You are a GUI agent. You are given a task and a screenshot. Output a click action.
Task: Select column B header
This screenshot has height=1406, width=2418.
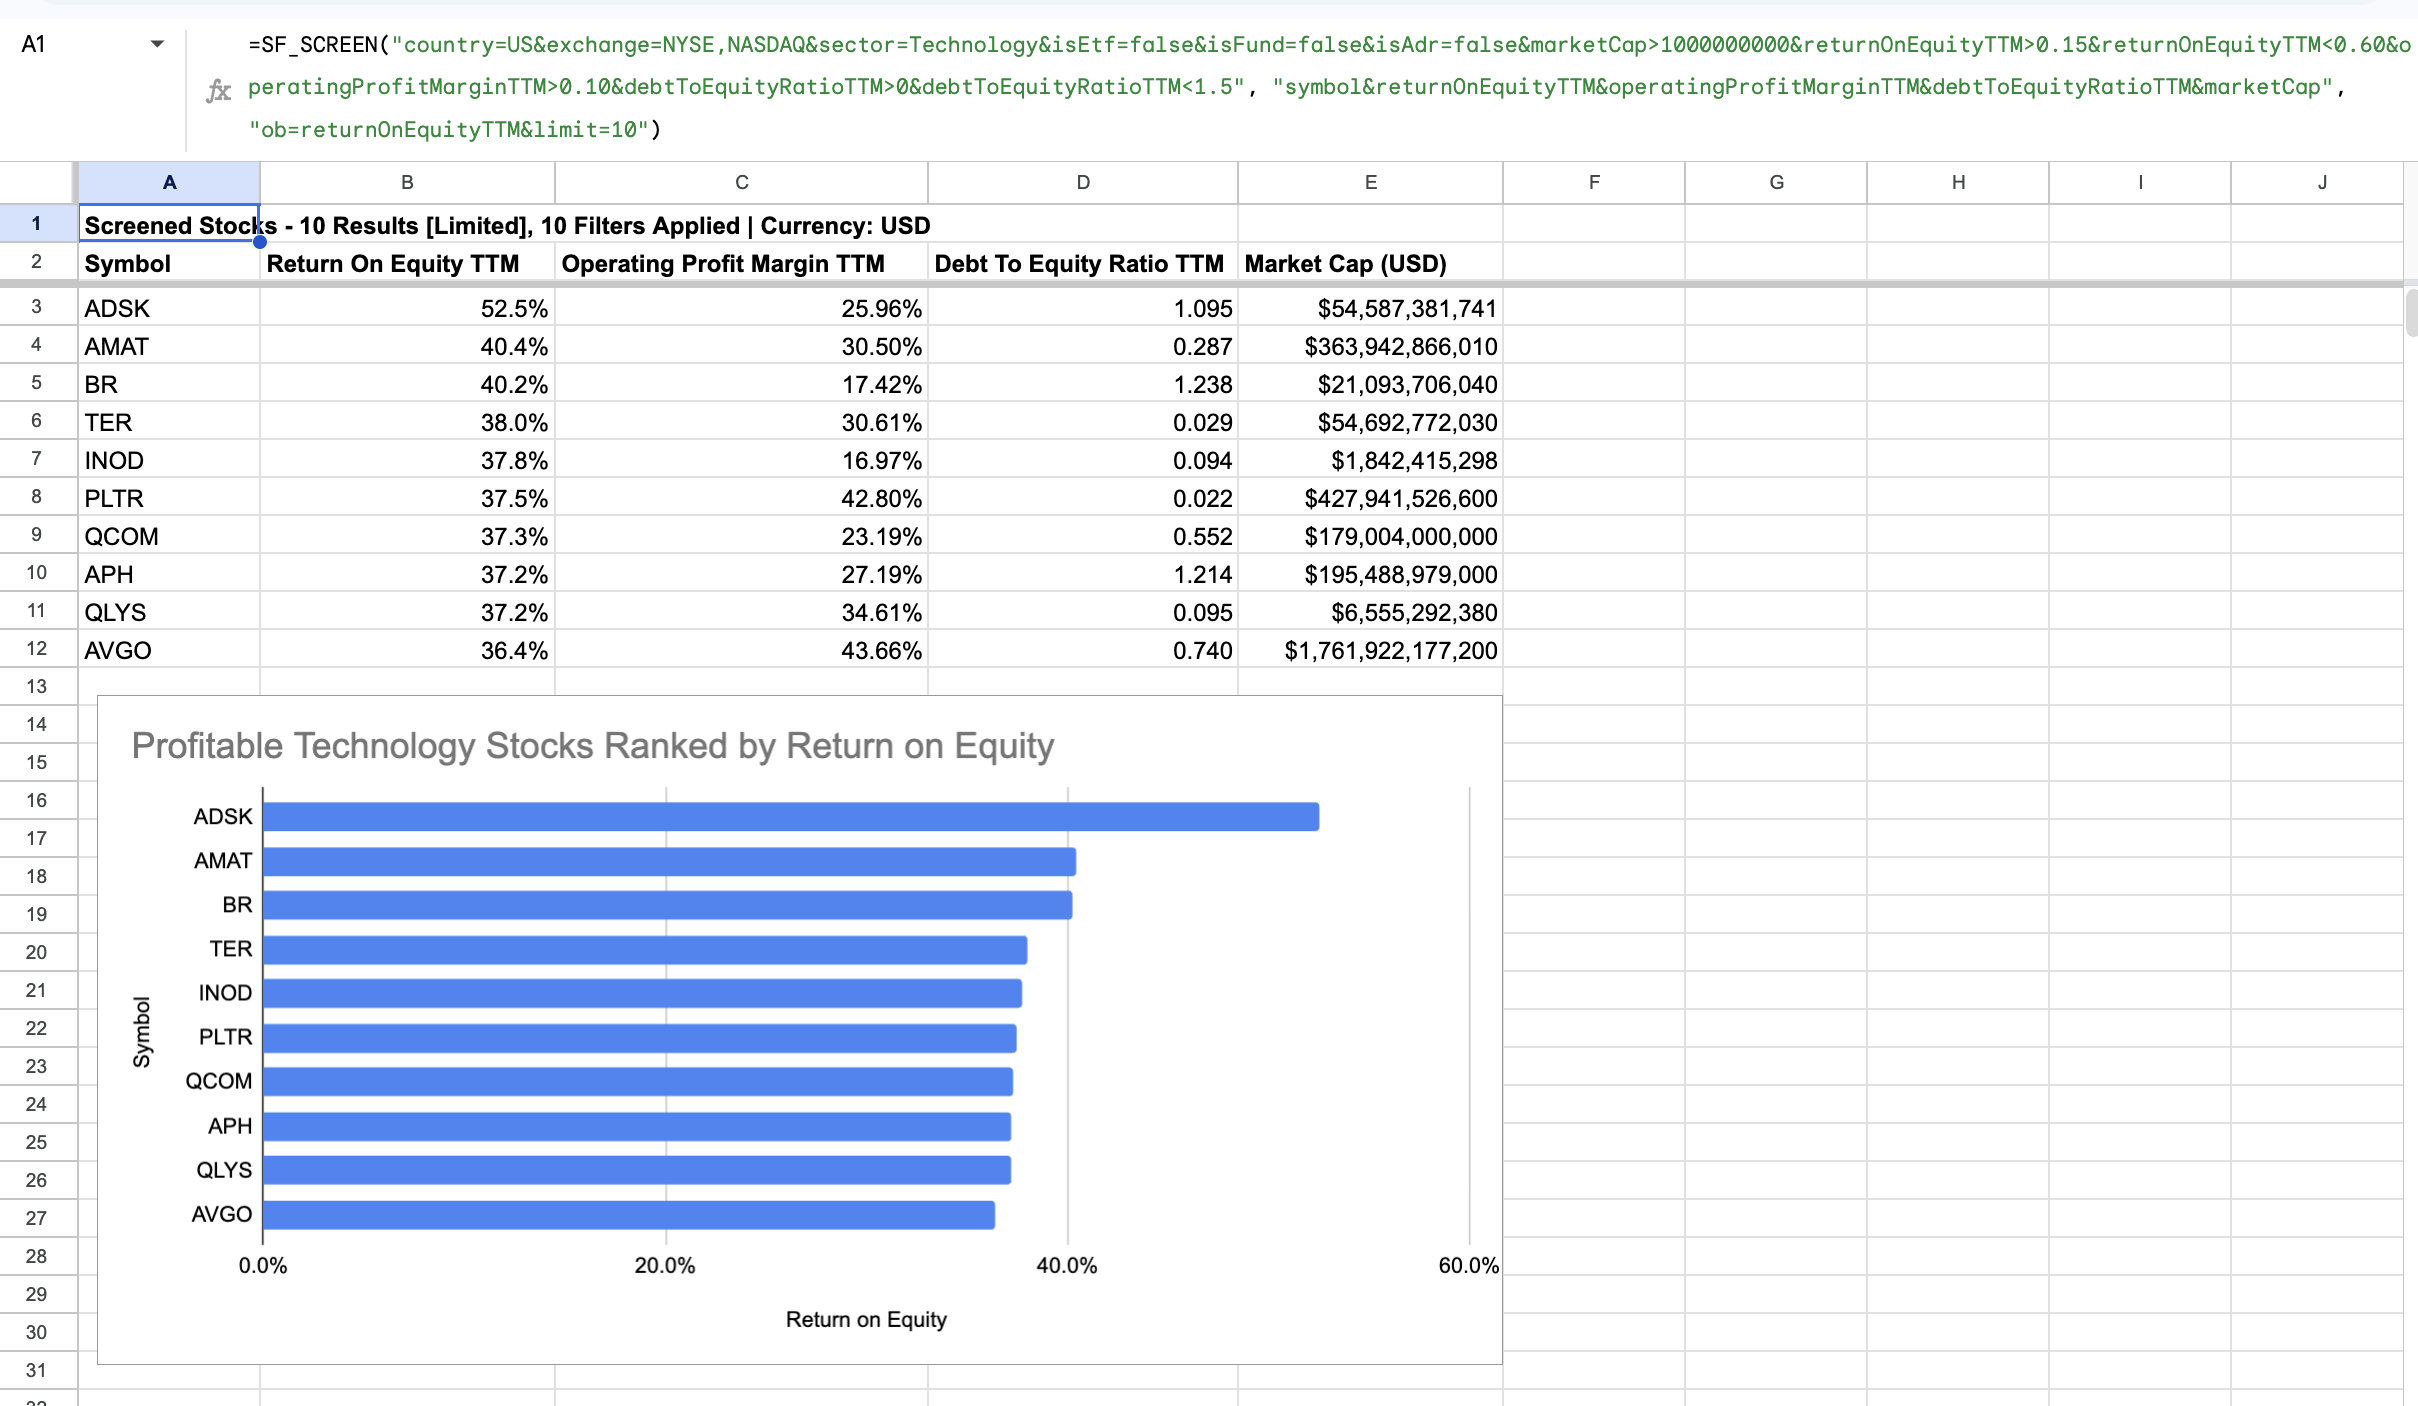407,182
